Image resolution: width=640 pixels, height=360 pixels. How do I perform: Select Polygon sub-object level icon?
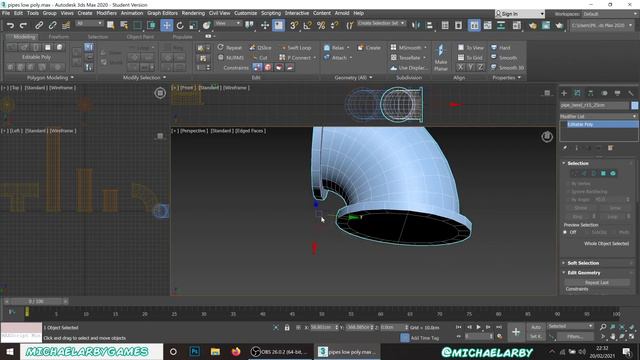click(x=603, y=173)
